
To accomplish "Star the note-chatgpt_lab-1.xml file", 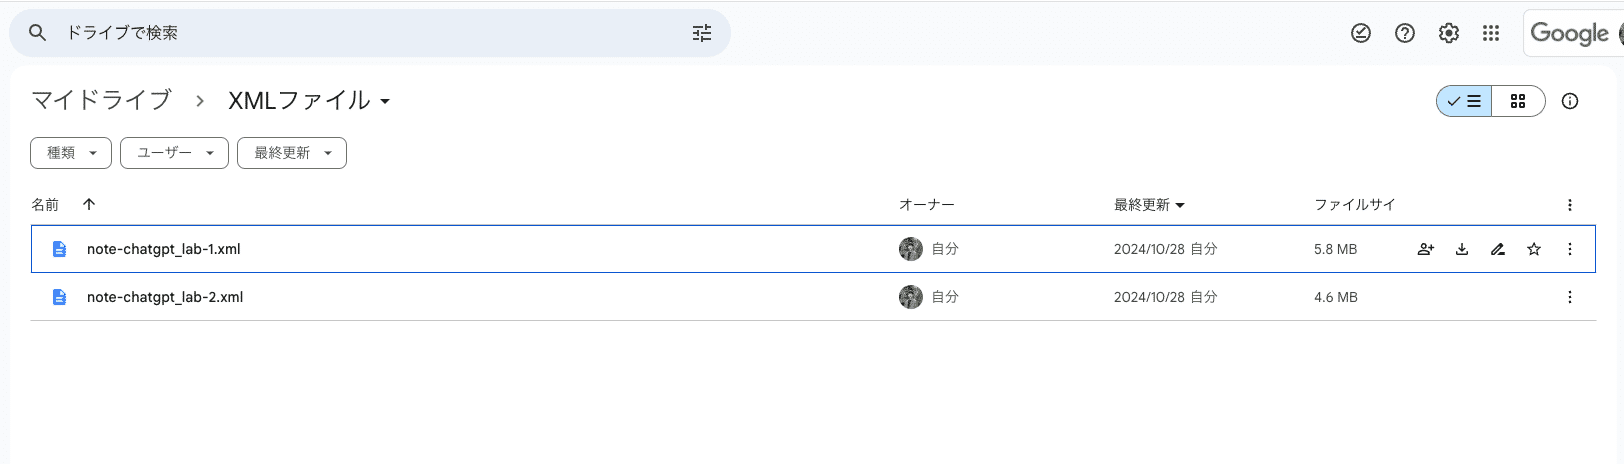I will 1534,249.
